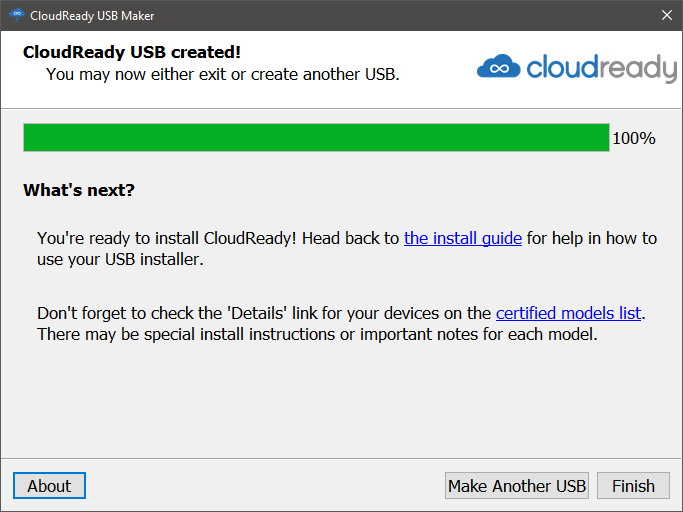Screen dimensions: 683x512
Task: Click the 'What's next?' heading
Action: tap(79, 190)
